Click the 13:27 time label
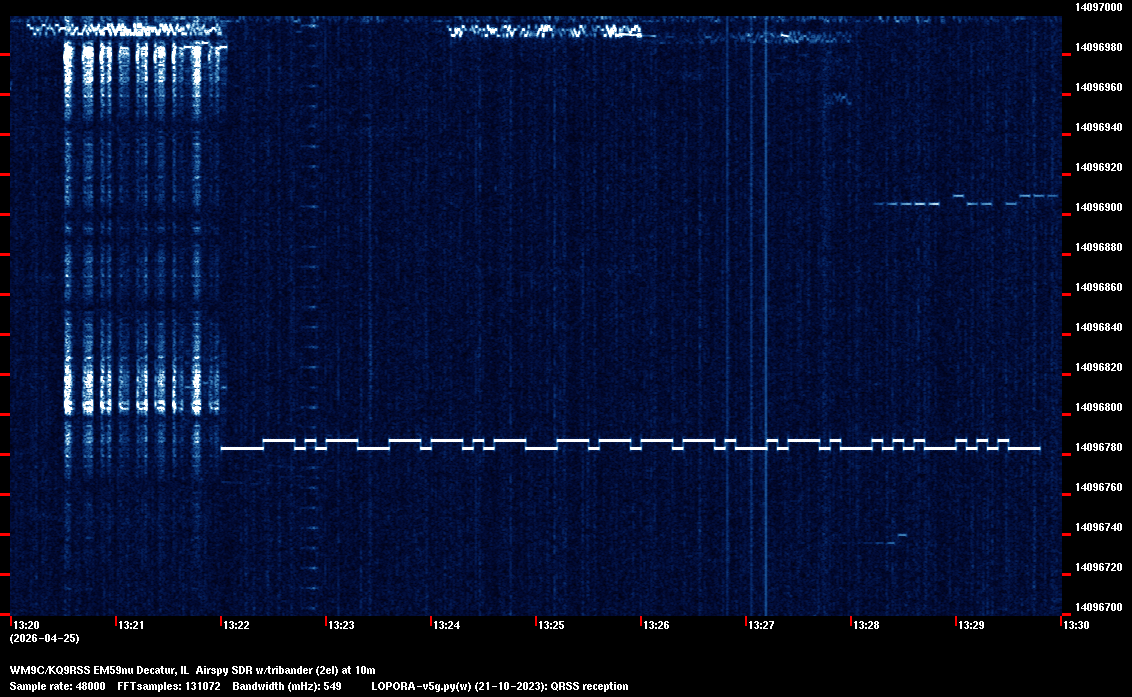Image resolution: width=1132 pixels, height=697 pixels. (762, 625)
